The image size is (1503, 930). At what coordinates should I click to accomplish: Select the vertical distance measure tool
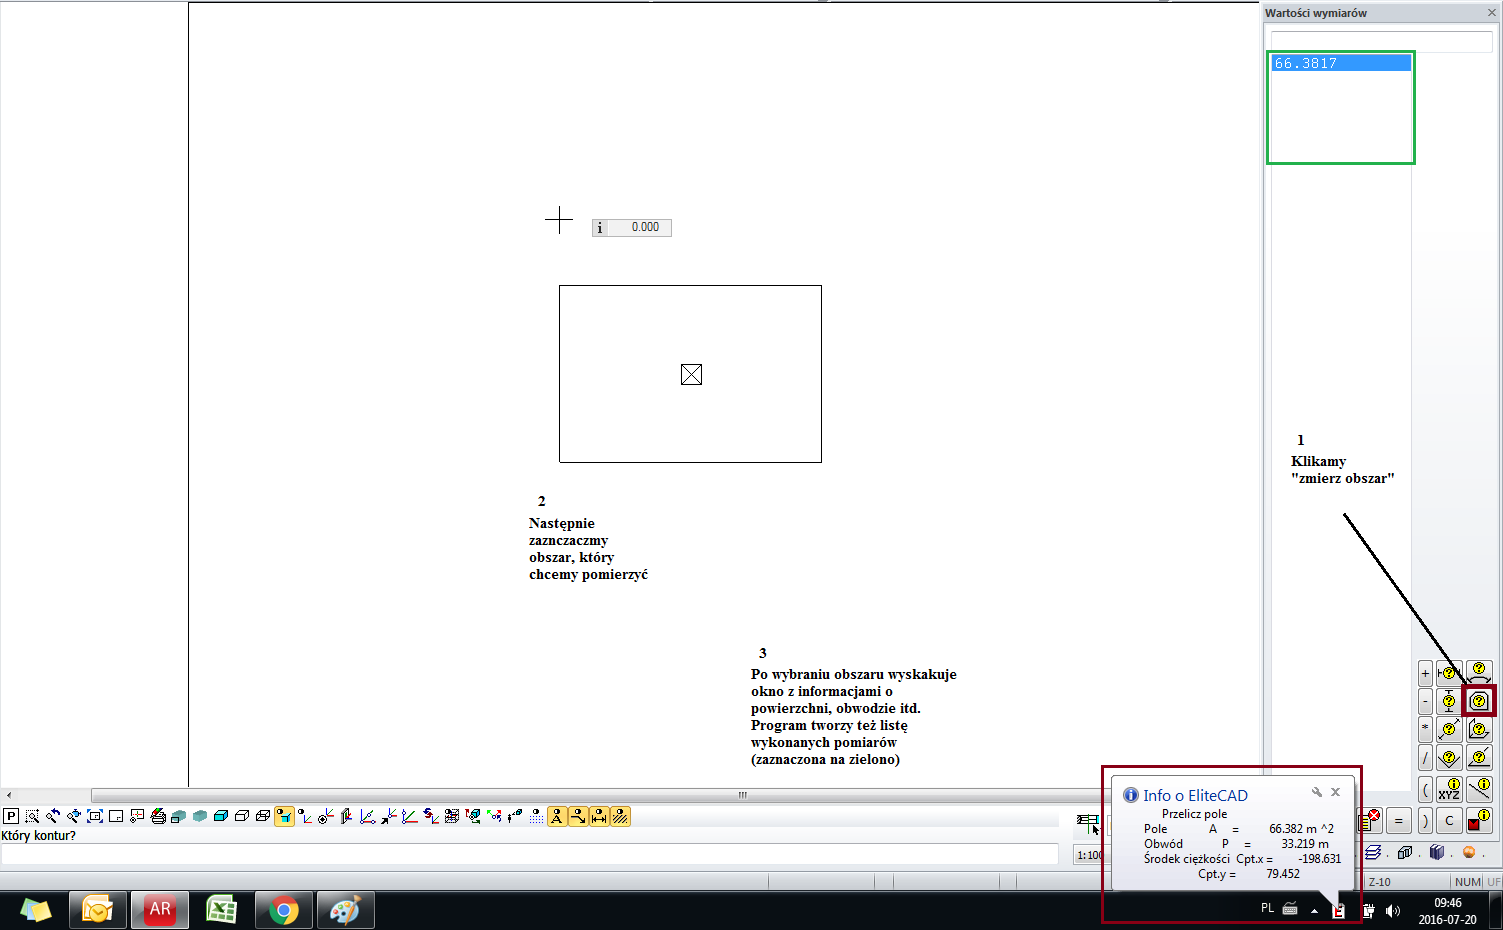click(1449, 701)
